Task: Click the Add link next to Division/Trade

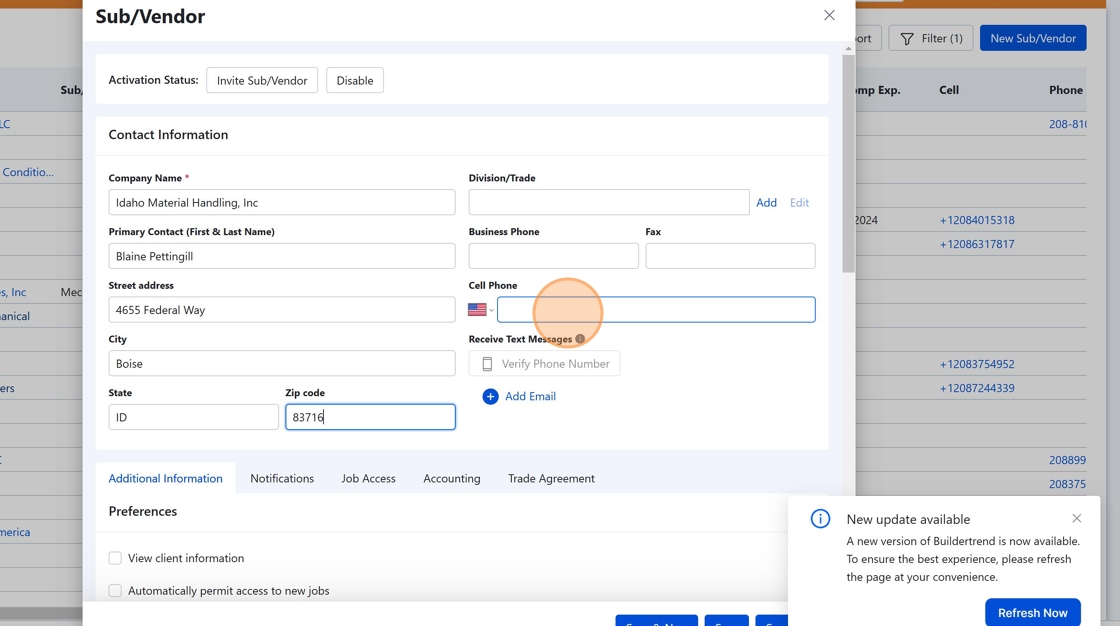Action: point(766,202)
